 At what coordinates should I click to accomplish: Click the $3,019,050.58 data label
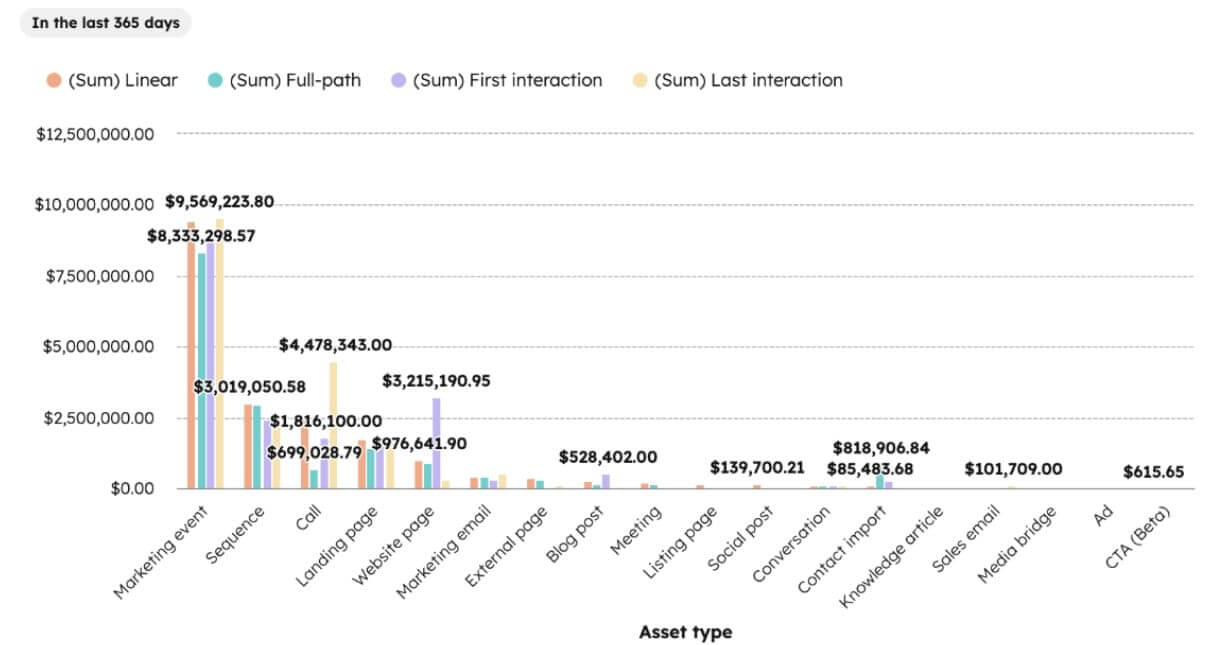tap(250, 386)
